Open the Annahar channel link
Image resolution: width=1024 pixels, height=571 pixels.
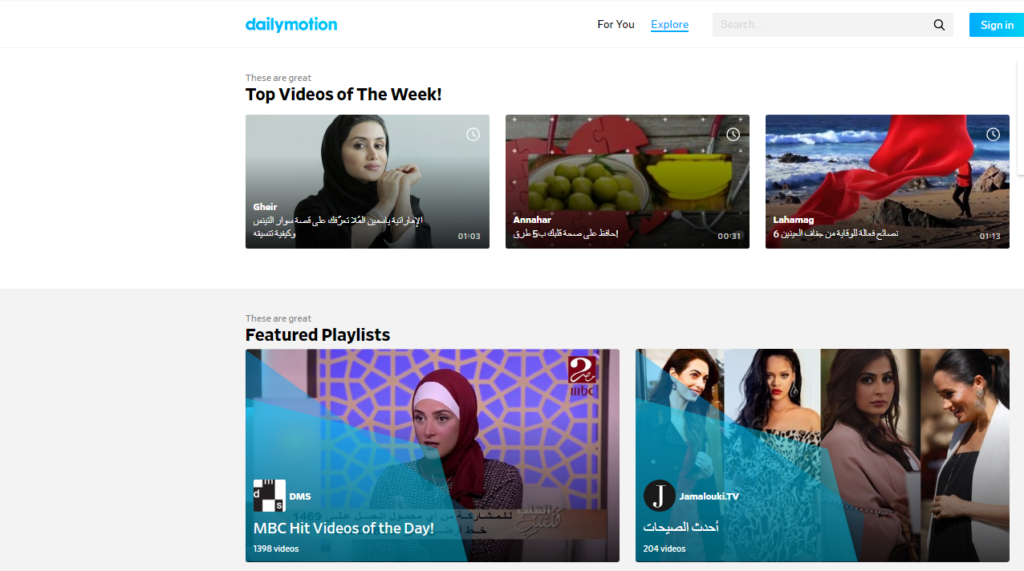tap(532, 220)
